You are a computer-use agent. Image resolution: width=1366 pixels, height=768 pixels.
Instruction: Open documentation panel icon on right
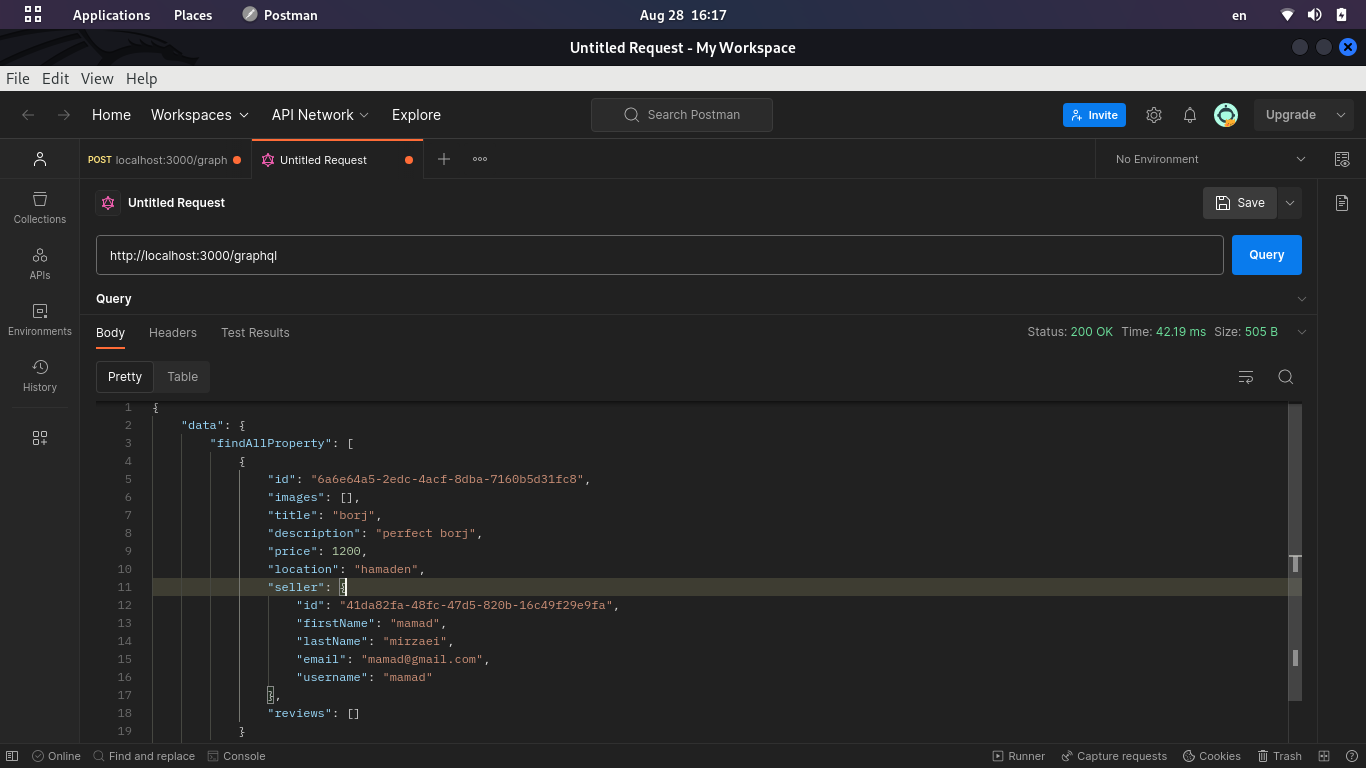[x=1342, y=203]
